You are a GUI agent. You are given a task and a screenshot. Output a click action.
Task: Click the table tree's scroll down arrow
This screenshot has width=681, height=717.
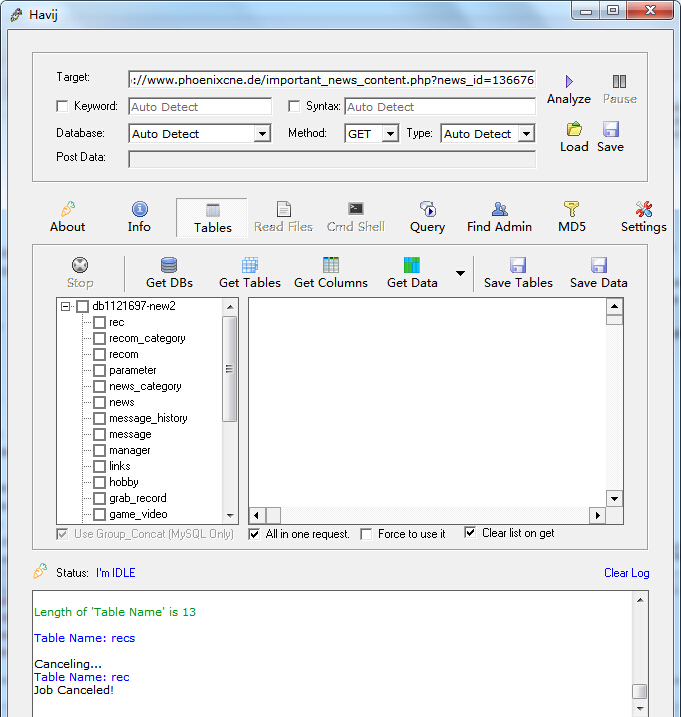230,515
